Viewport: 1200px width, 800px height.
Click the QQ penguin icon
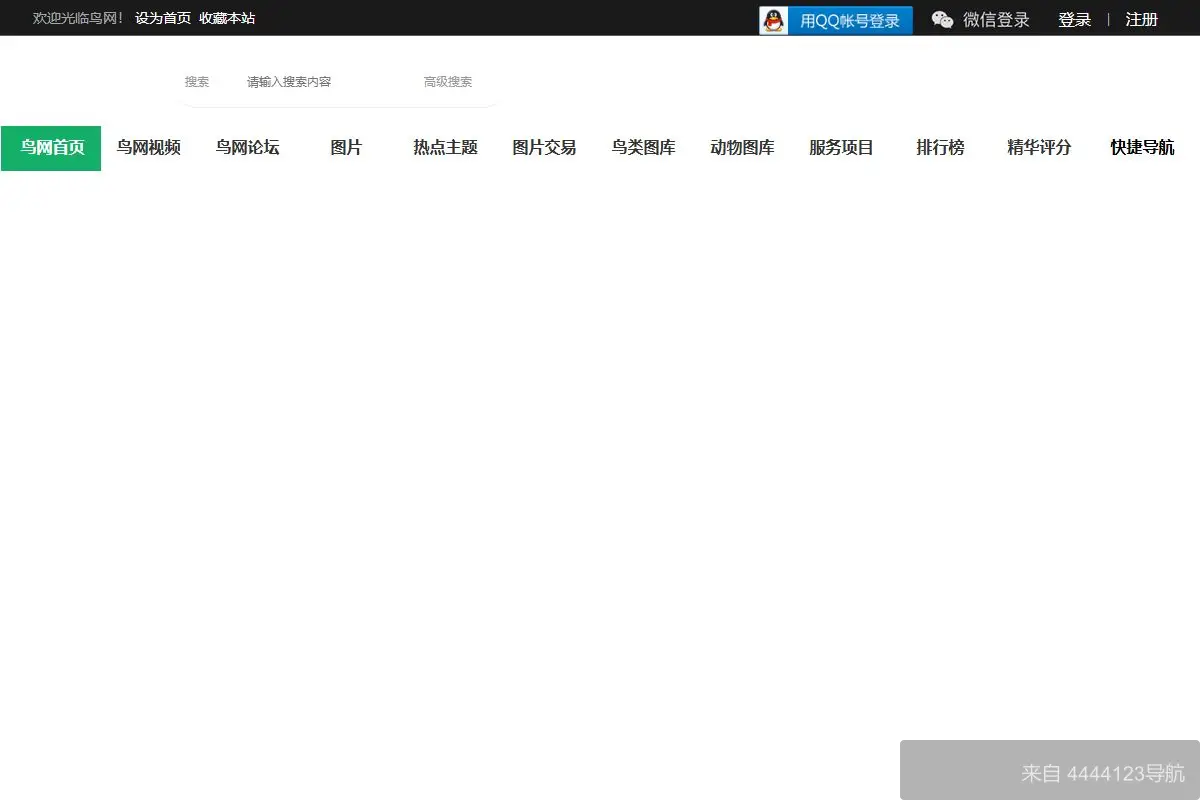click(772, 19)
